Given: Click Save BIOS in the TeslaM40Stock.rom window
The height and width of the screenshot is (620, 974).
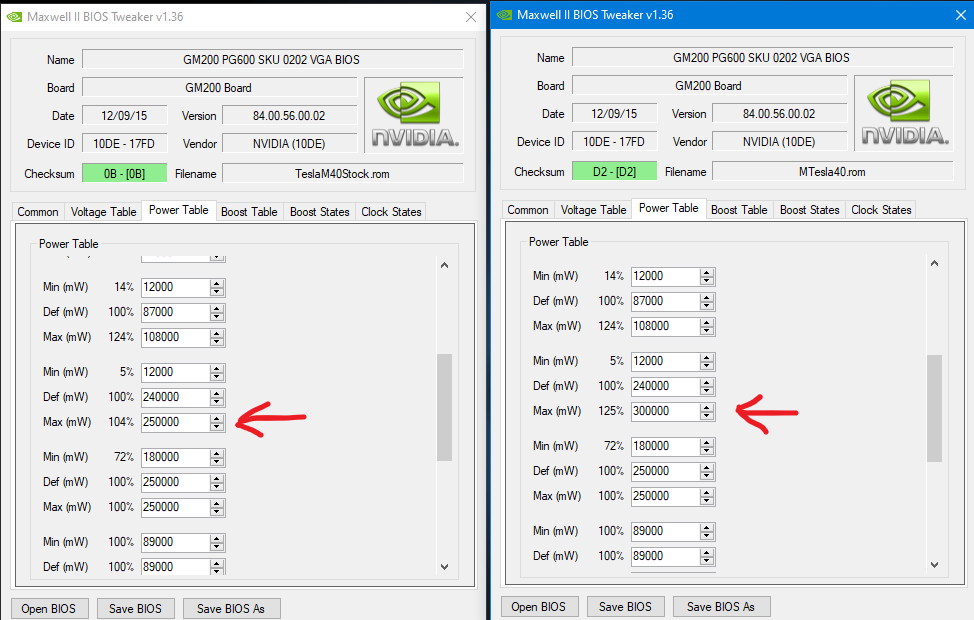Looking at the screenshot, I should 135,609.
